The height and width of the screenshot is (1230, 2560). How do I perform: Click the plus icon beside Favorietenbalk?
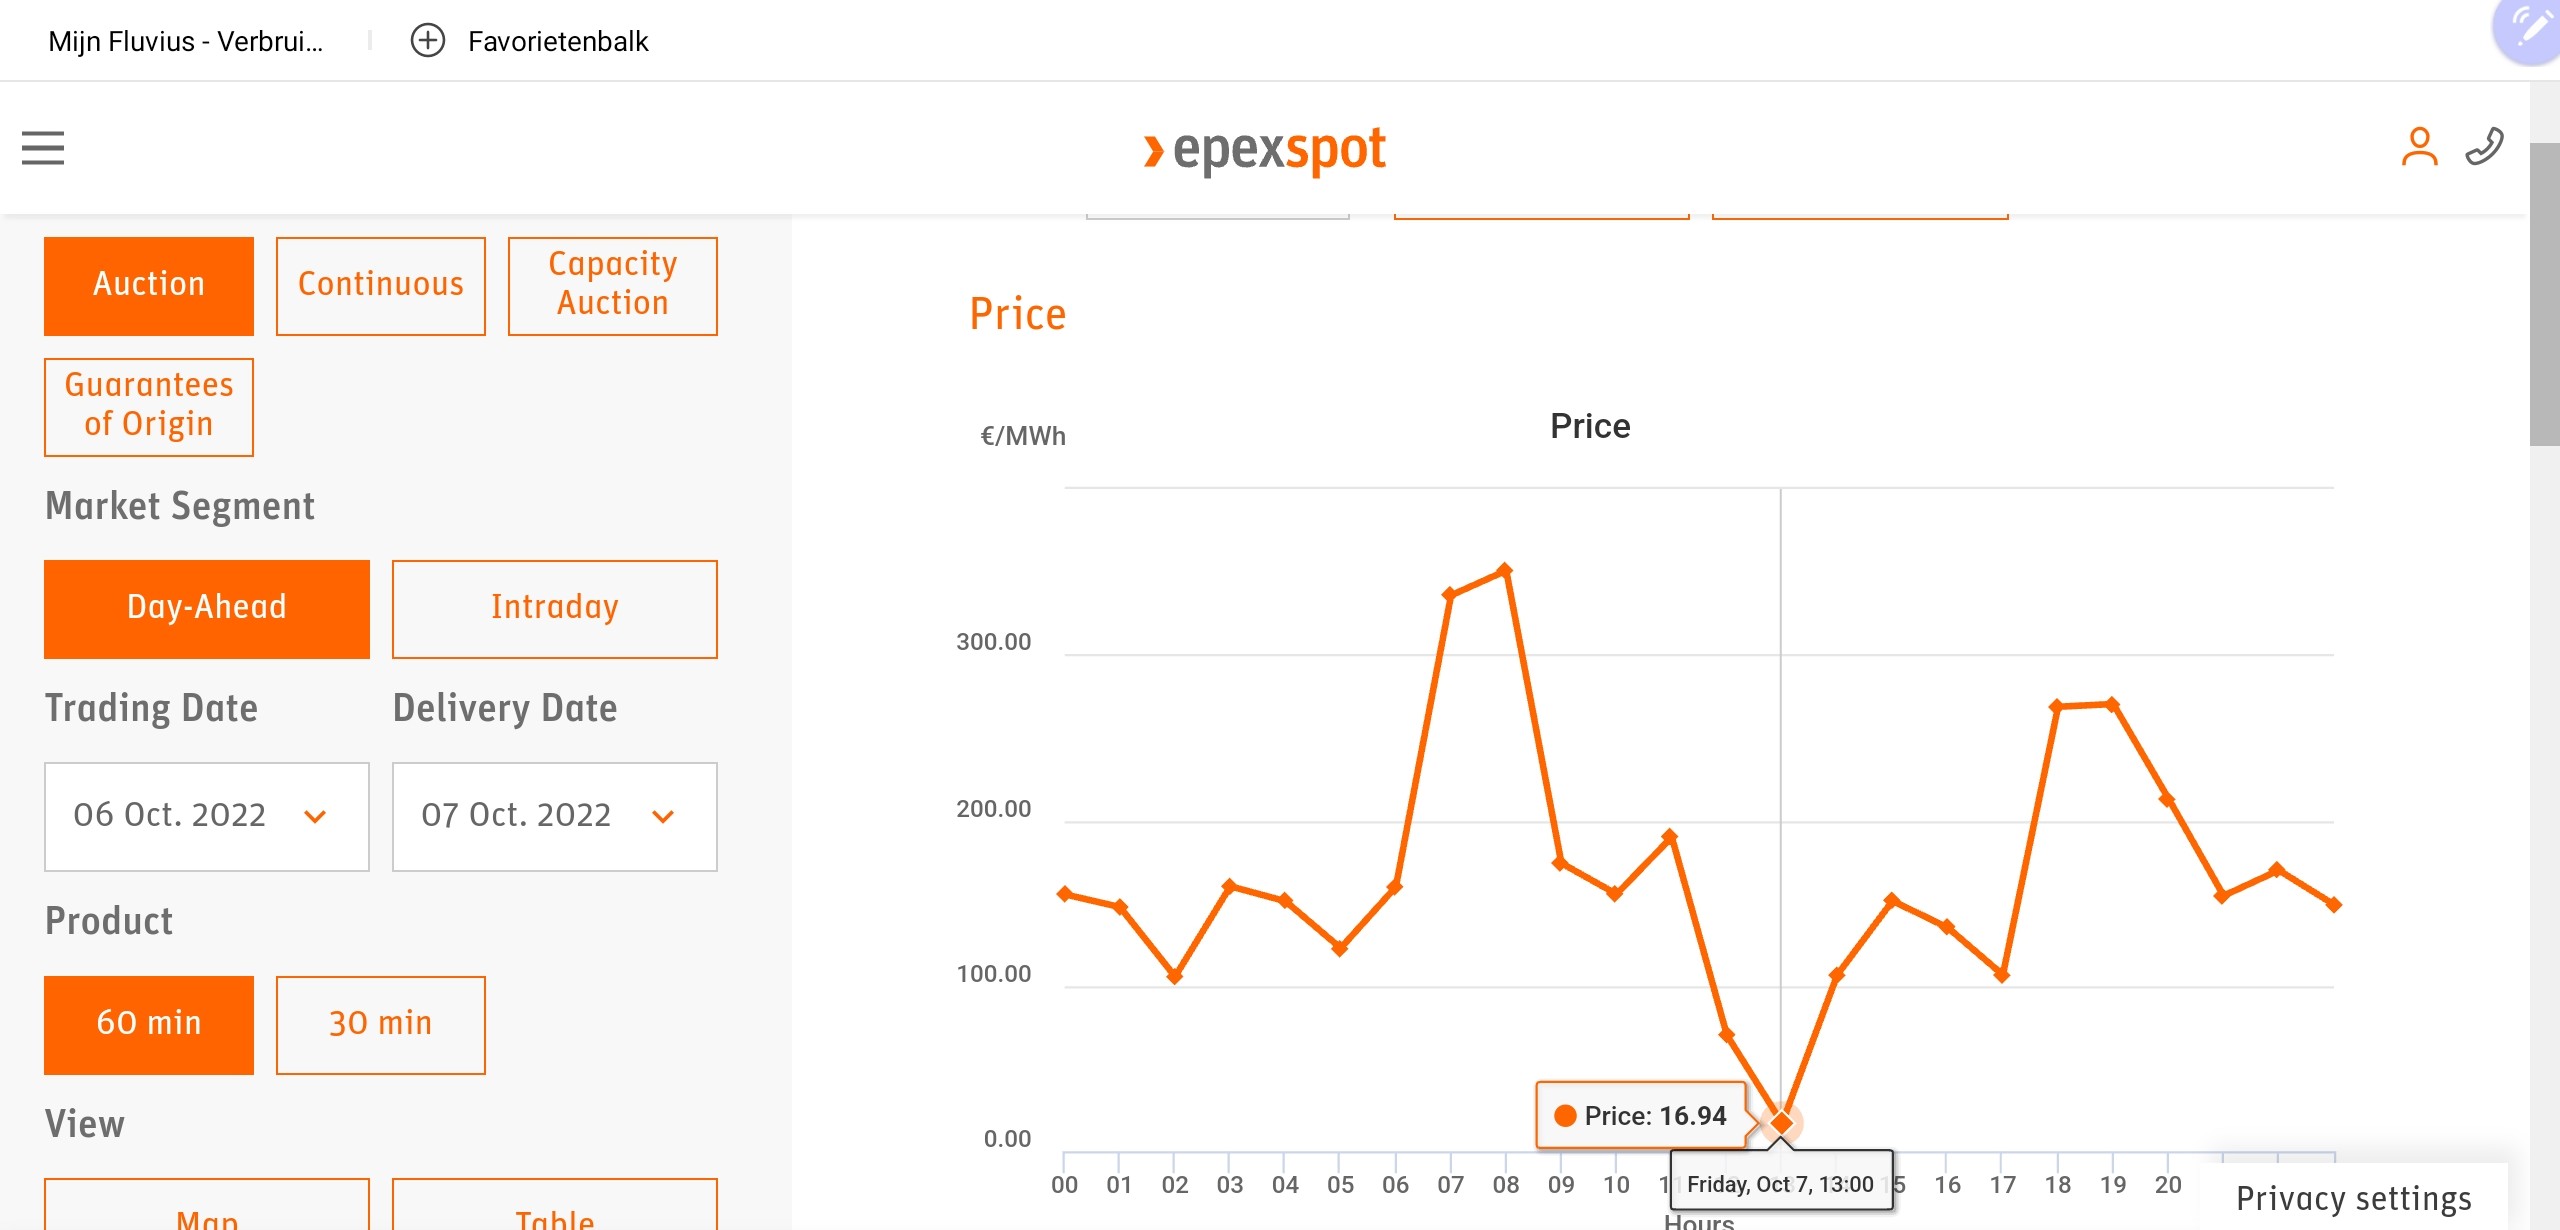(x=428, y=41)
